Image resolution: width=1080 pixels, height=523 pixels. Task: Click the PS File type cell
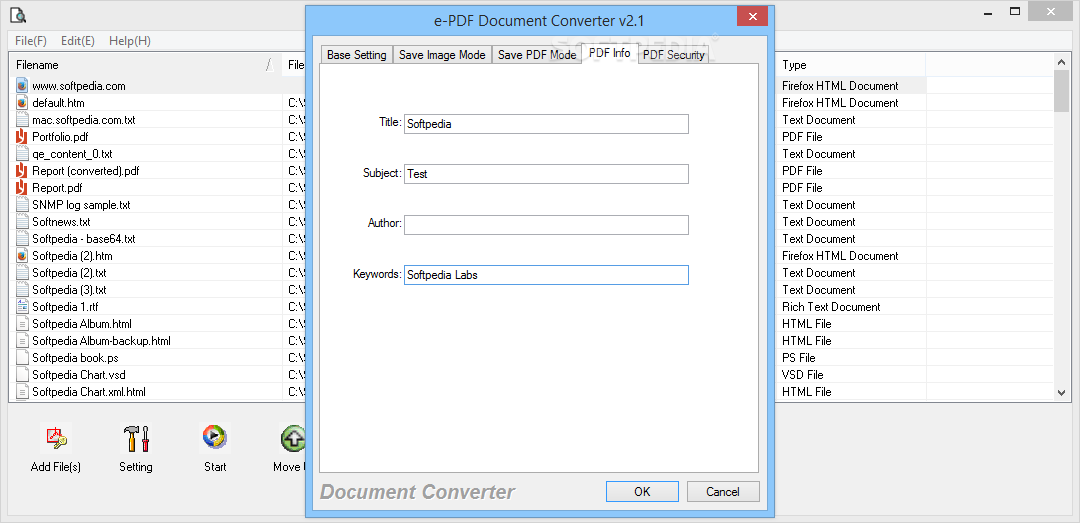point(798,358)
